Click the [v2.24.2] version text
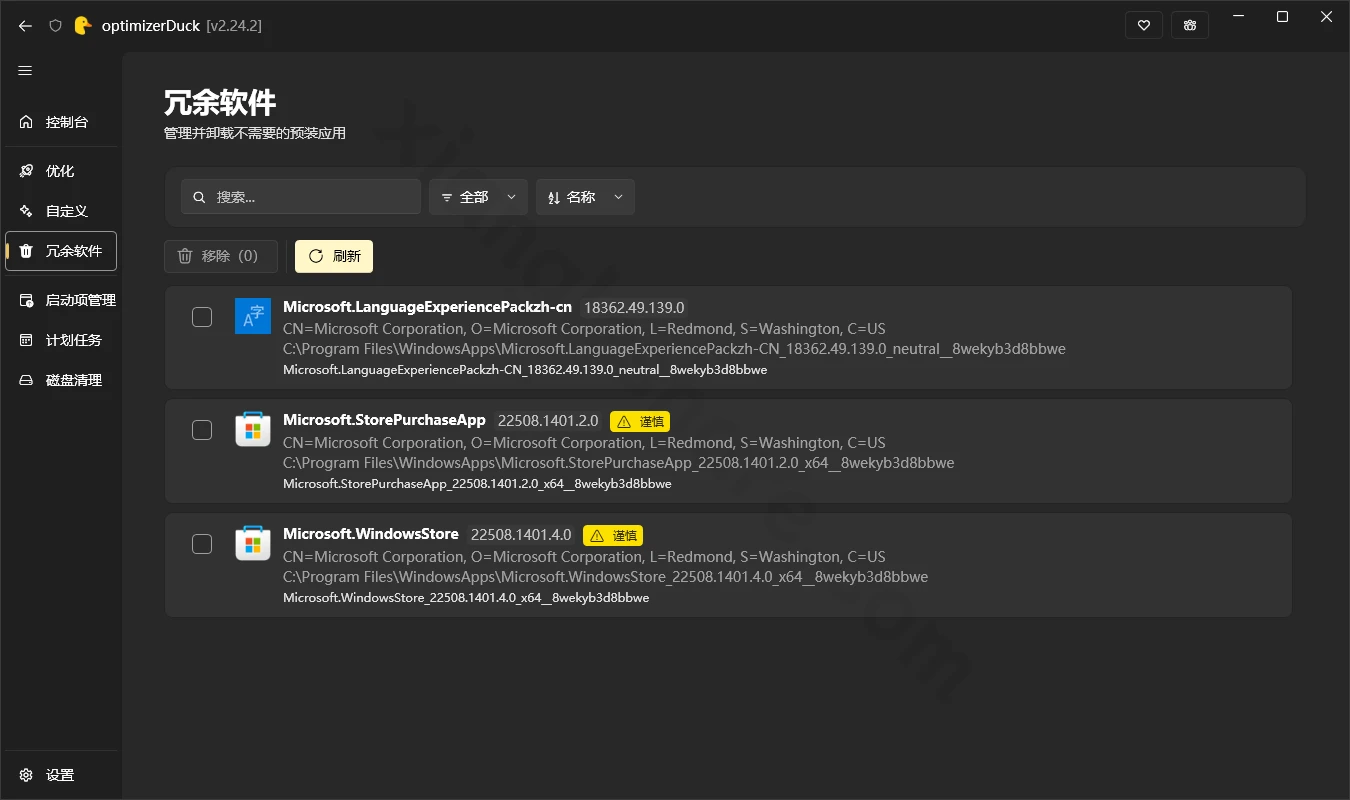 coord(234,26)
